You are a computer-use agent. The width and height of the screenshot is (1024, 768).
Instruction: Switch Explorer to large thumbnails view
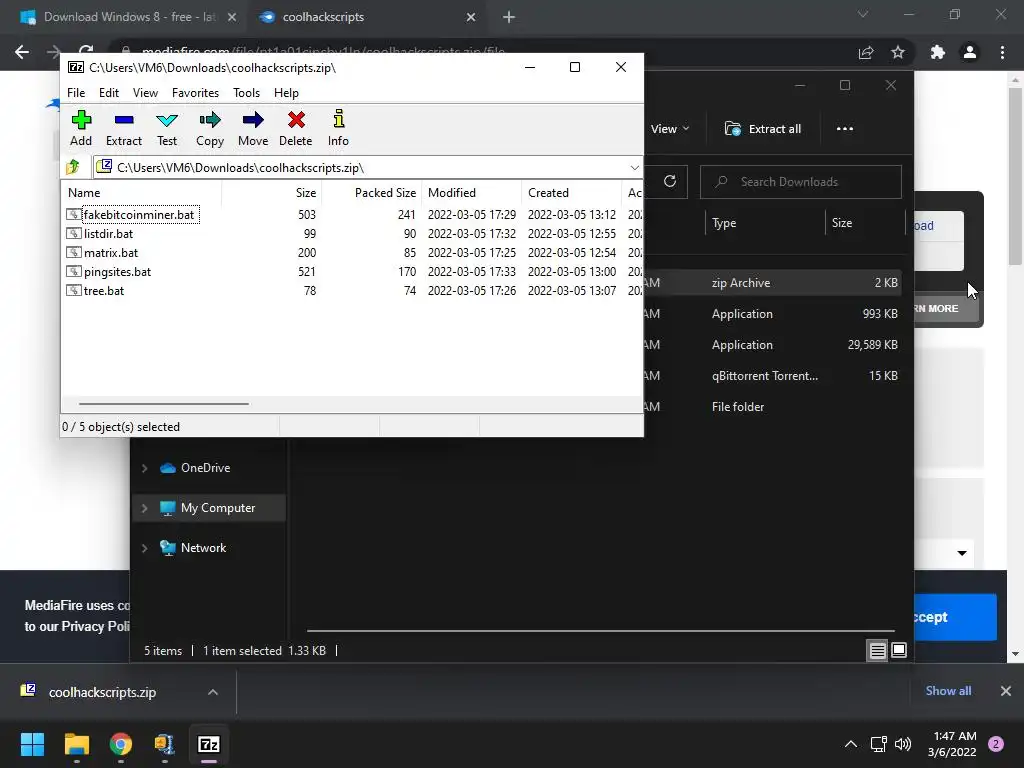pyautogui.click(x=899, y=650)
